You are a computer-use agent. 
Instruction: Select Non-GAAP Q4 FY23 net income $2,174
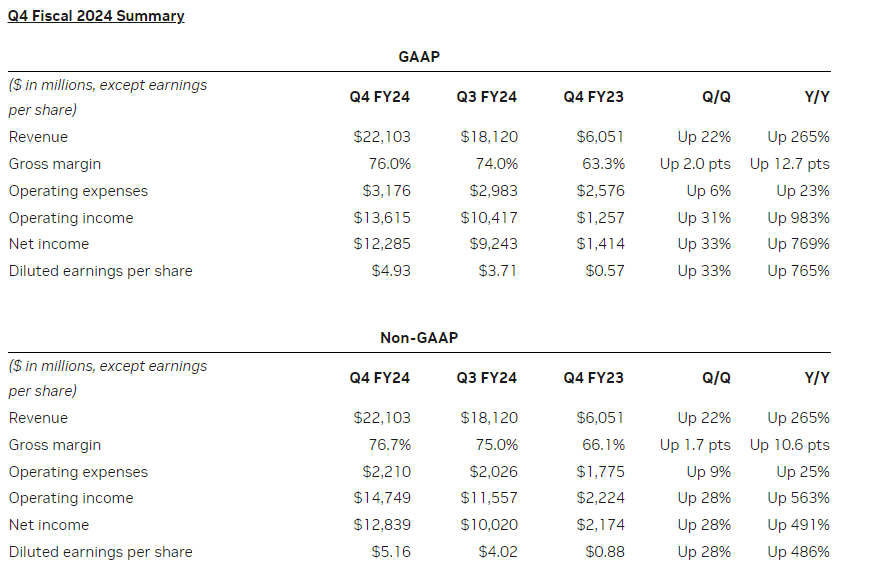coord(600,525)
